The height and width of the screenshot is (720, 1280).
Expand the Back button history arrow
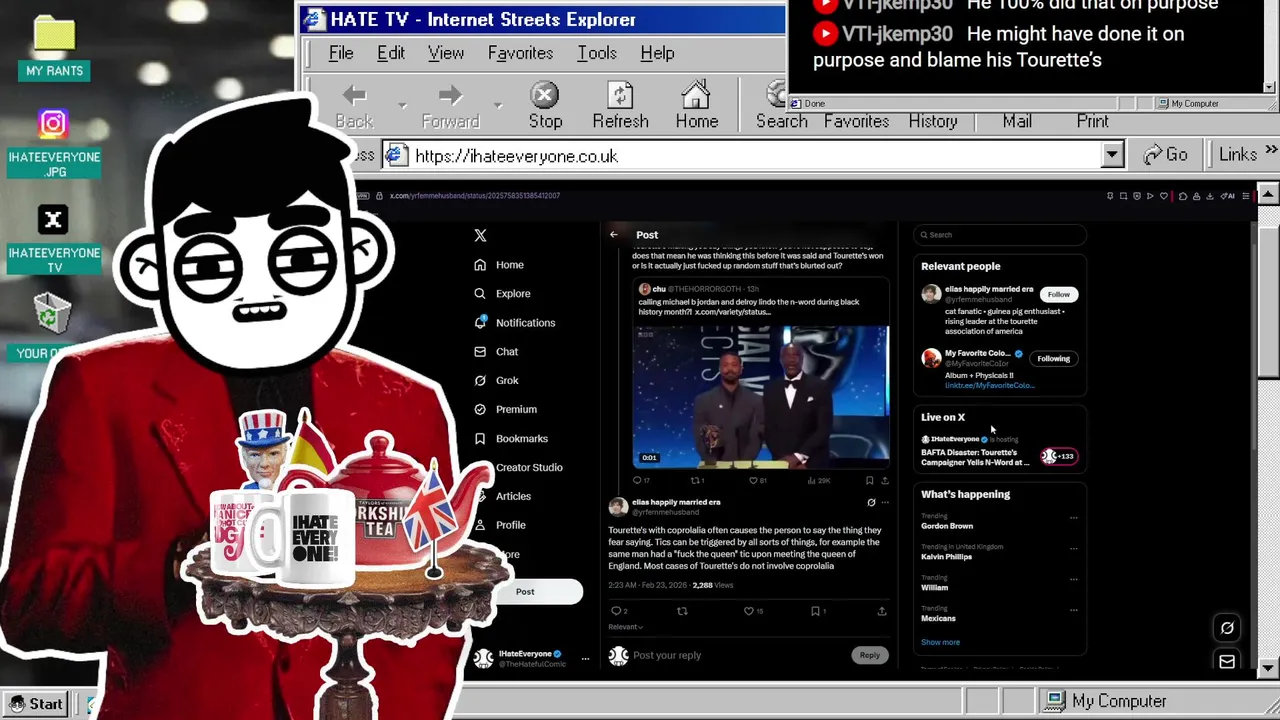click(402, 106)
